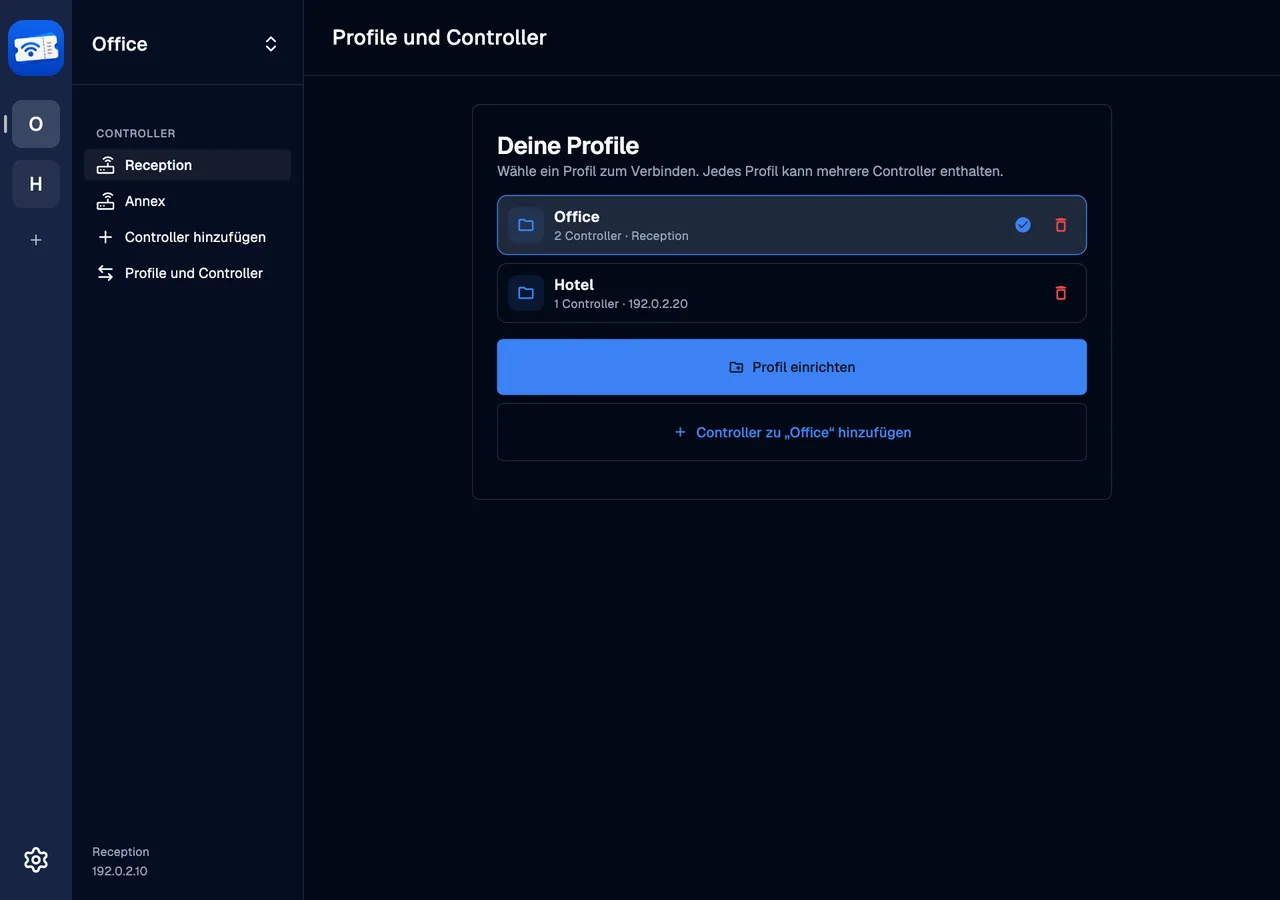Open settings via gear icon
Viewport: 1280px width, 900px height.
tap(36, 860)
